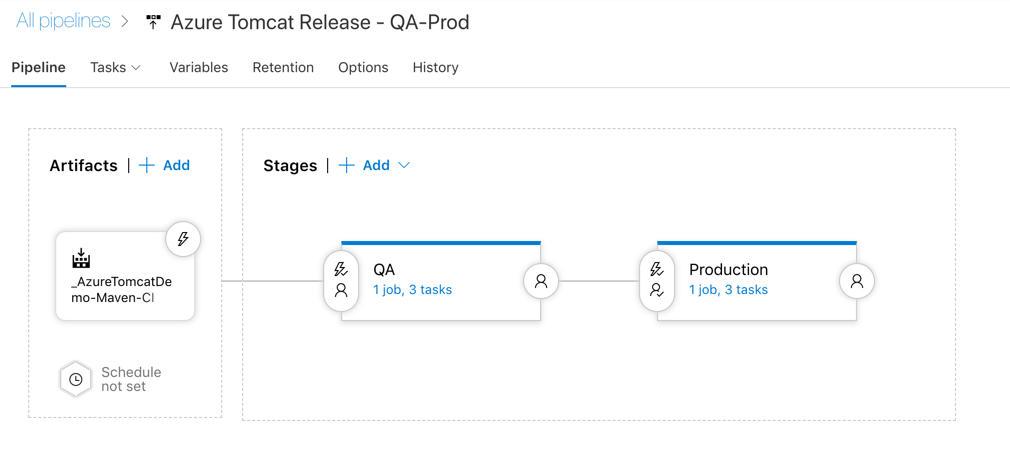Open QA 1 job, 3 tasks link
The image size is (1010, 464).
[412, 290]
